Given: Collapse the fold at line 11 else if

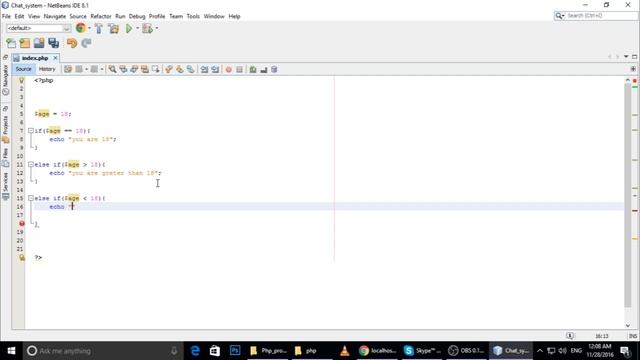Looking at the screenshot, I should pyautogui.click(x=31, y=164).
